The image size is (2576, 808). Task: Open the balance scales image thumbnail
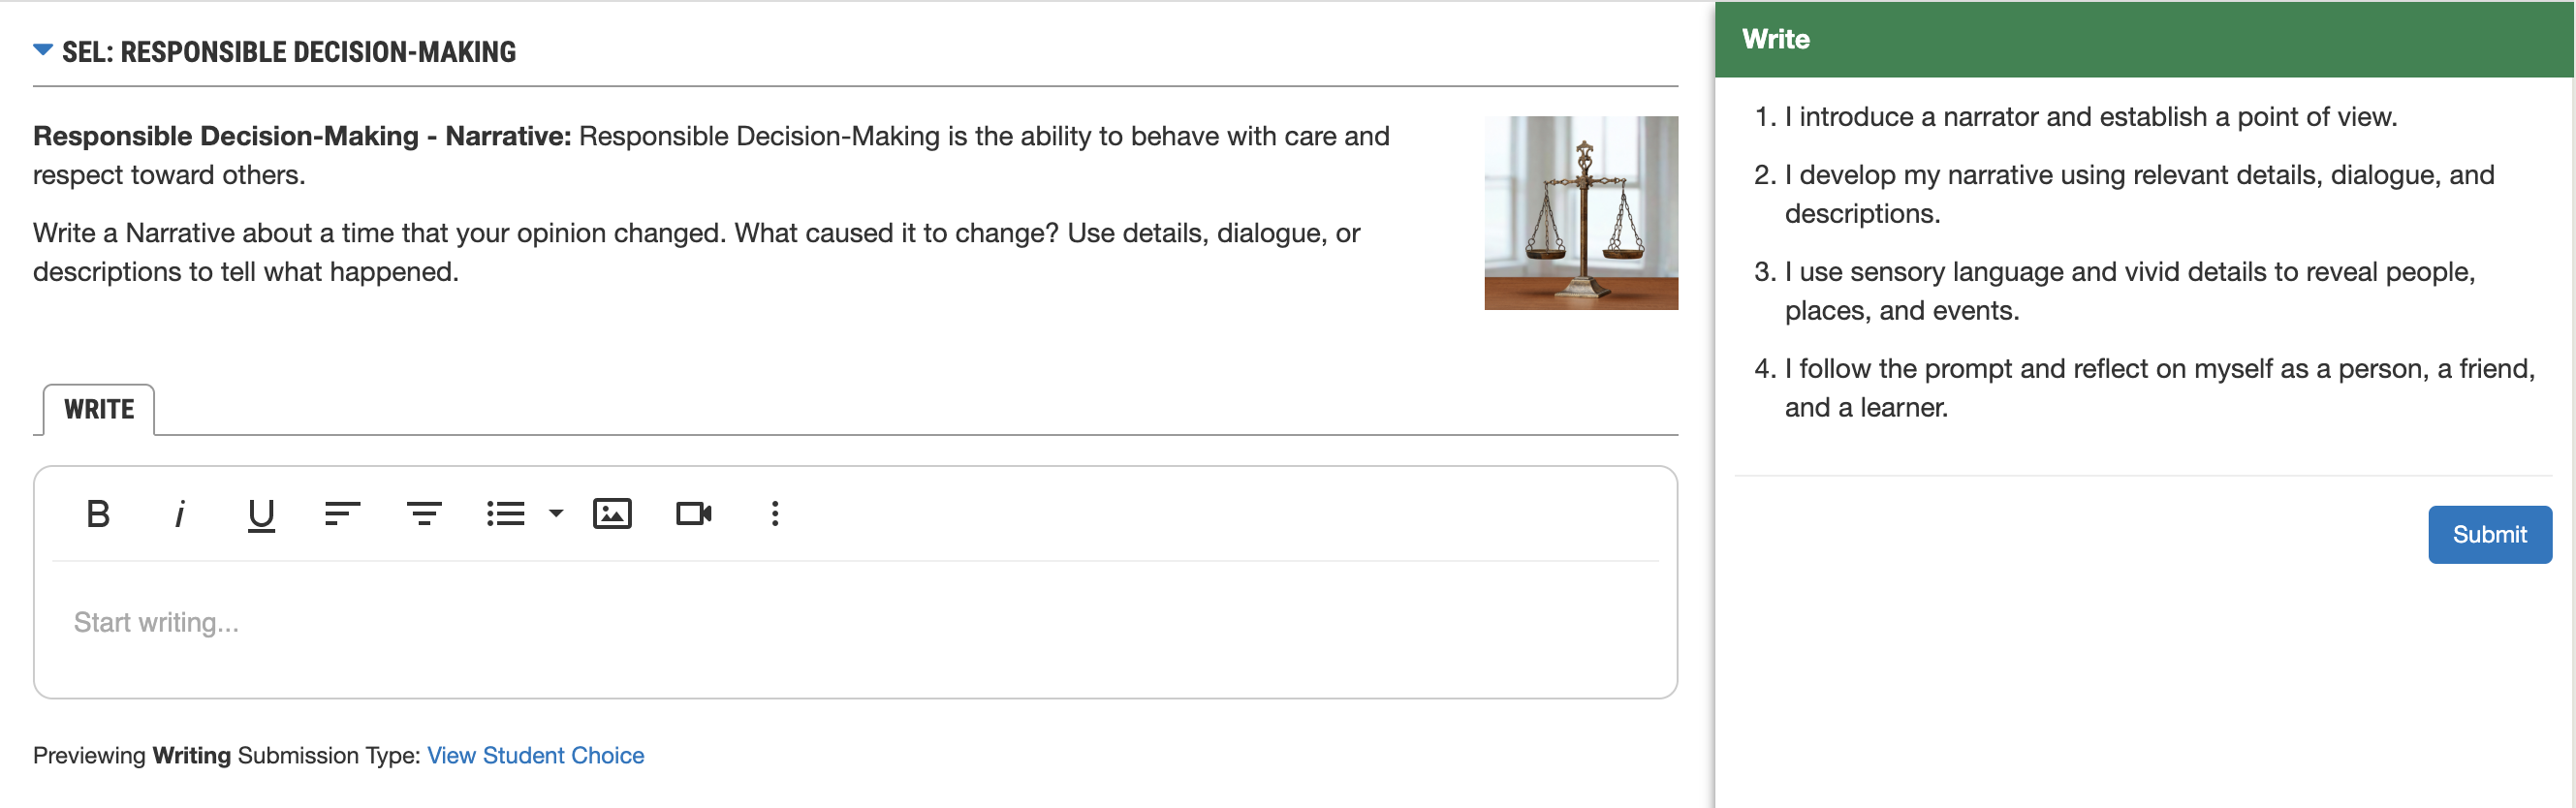click(1581, 213)
